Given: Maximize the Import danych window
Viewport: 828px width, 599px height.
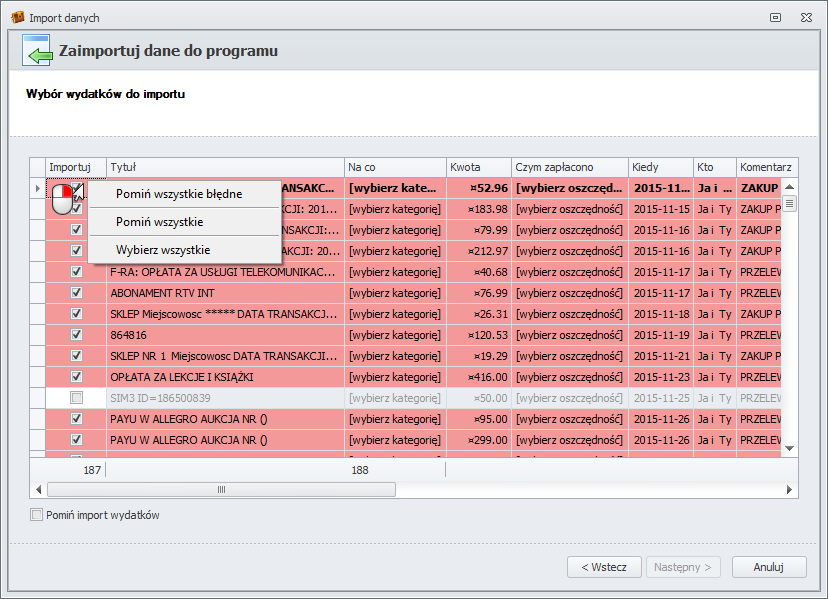Looking at the screenshot, I should 776,18.
